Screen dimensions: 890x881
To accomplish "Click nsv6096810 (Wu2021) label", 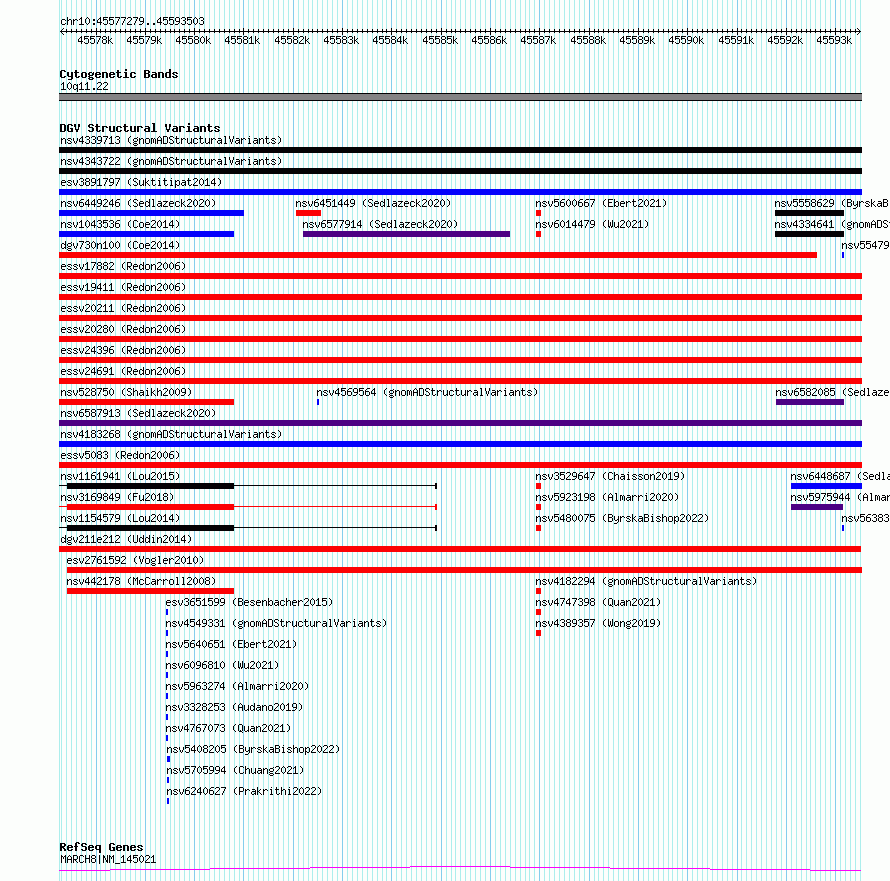I will pos(222,665).
